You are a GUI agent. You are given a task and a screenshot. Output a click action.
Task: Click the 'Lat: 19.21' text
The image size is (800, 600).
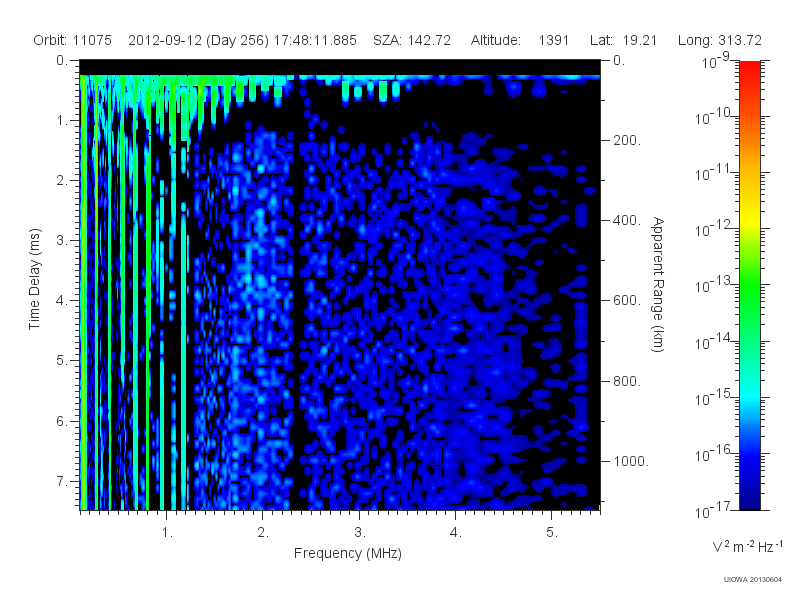point(623,40)
